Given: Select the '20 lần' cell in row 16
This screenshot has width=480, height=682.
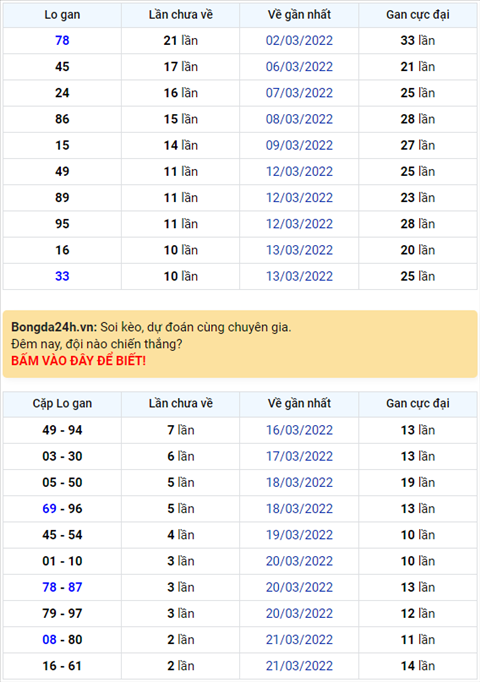Looking at the screenshot, I should (x=418, y=250).
